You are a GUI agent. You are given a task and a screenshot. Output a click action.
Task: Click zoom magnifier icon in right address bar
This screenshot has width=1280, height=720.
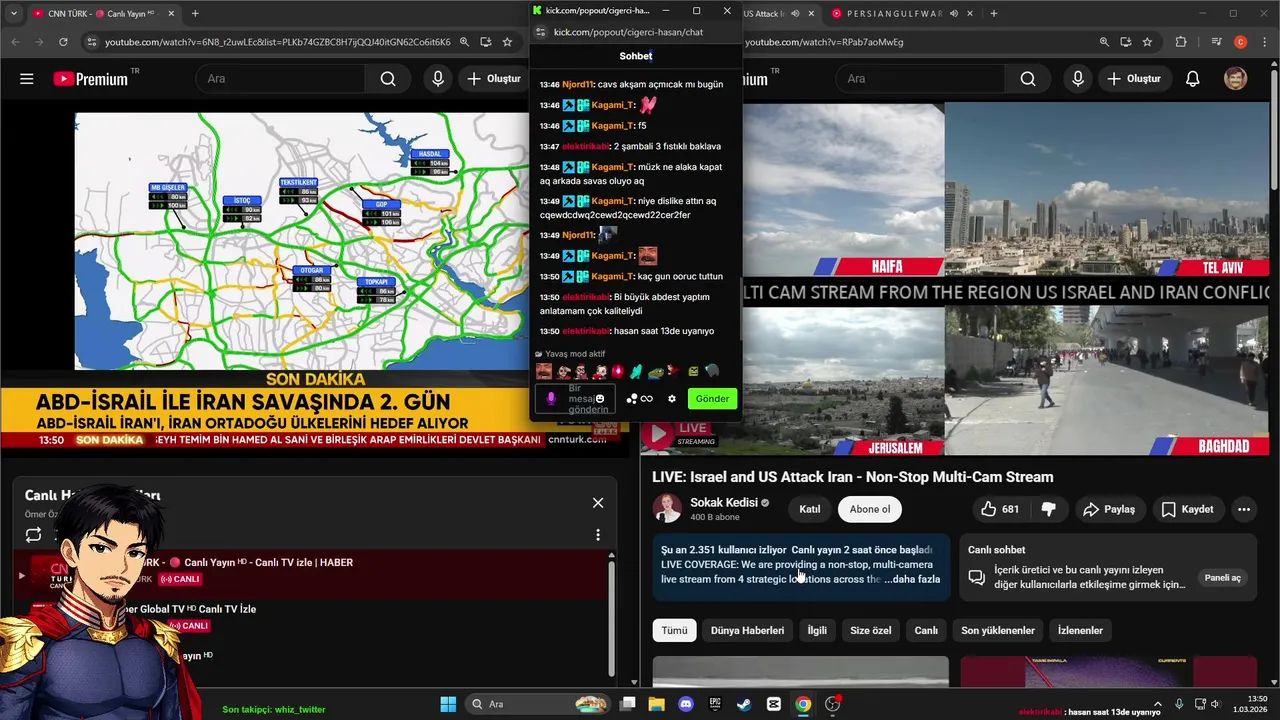pos(1104,42)
